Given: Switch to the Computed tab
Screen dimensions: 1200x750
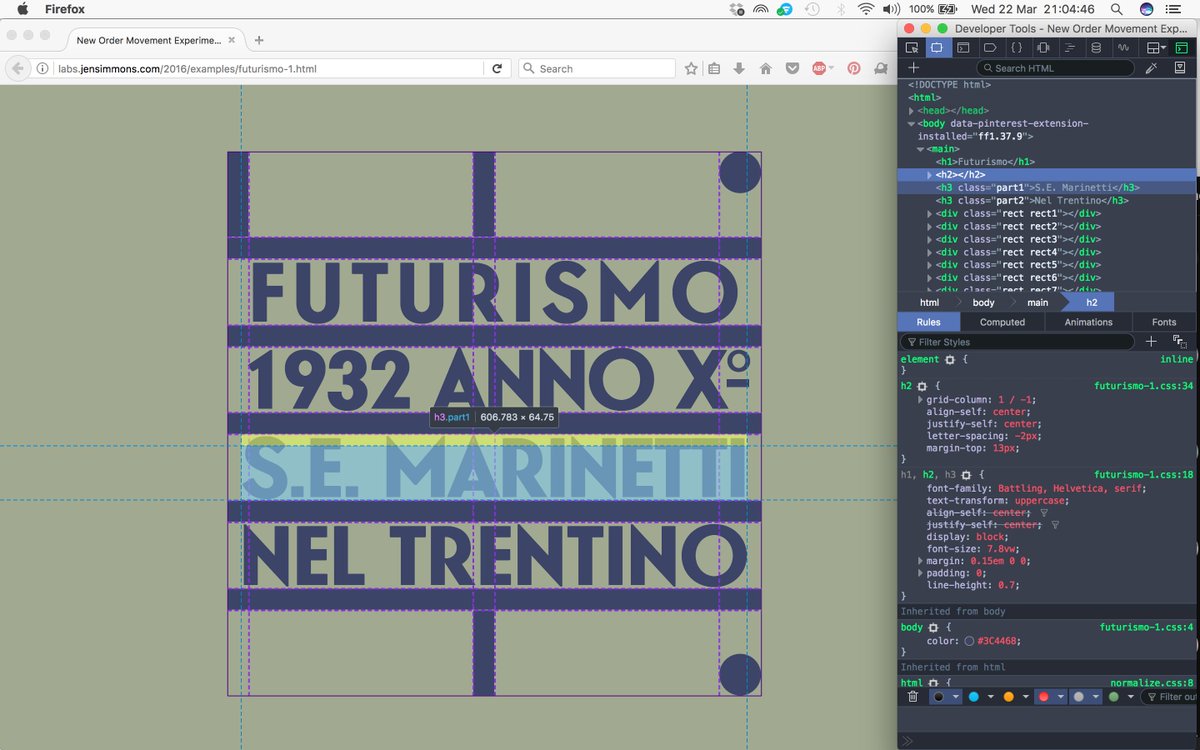Looking at the screenshot, I should tap(1002, 322).
